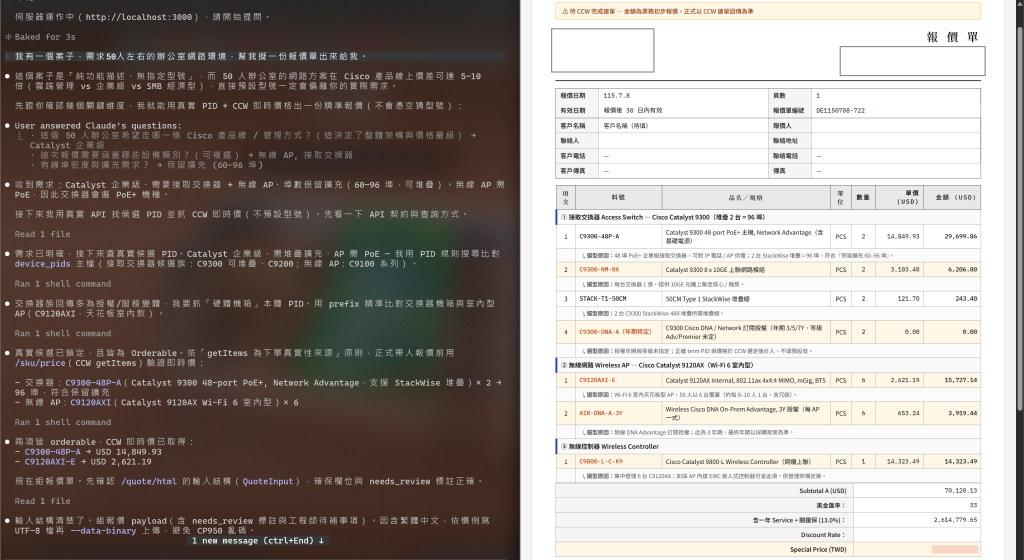1024x560 pixels.
Task: Click the 客戶名稱（待填）value cell
Action: 683,125
